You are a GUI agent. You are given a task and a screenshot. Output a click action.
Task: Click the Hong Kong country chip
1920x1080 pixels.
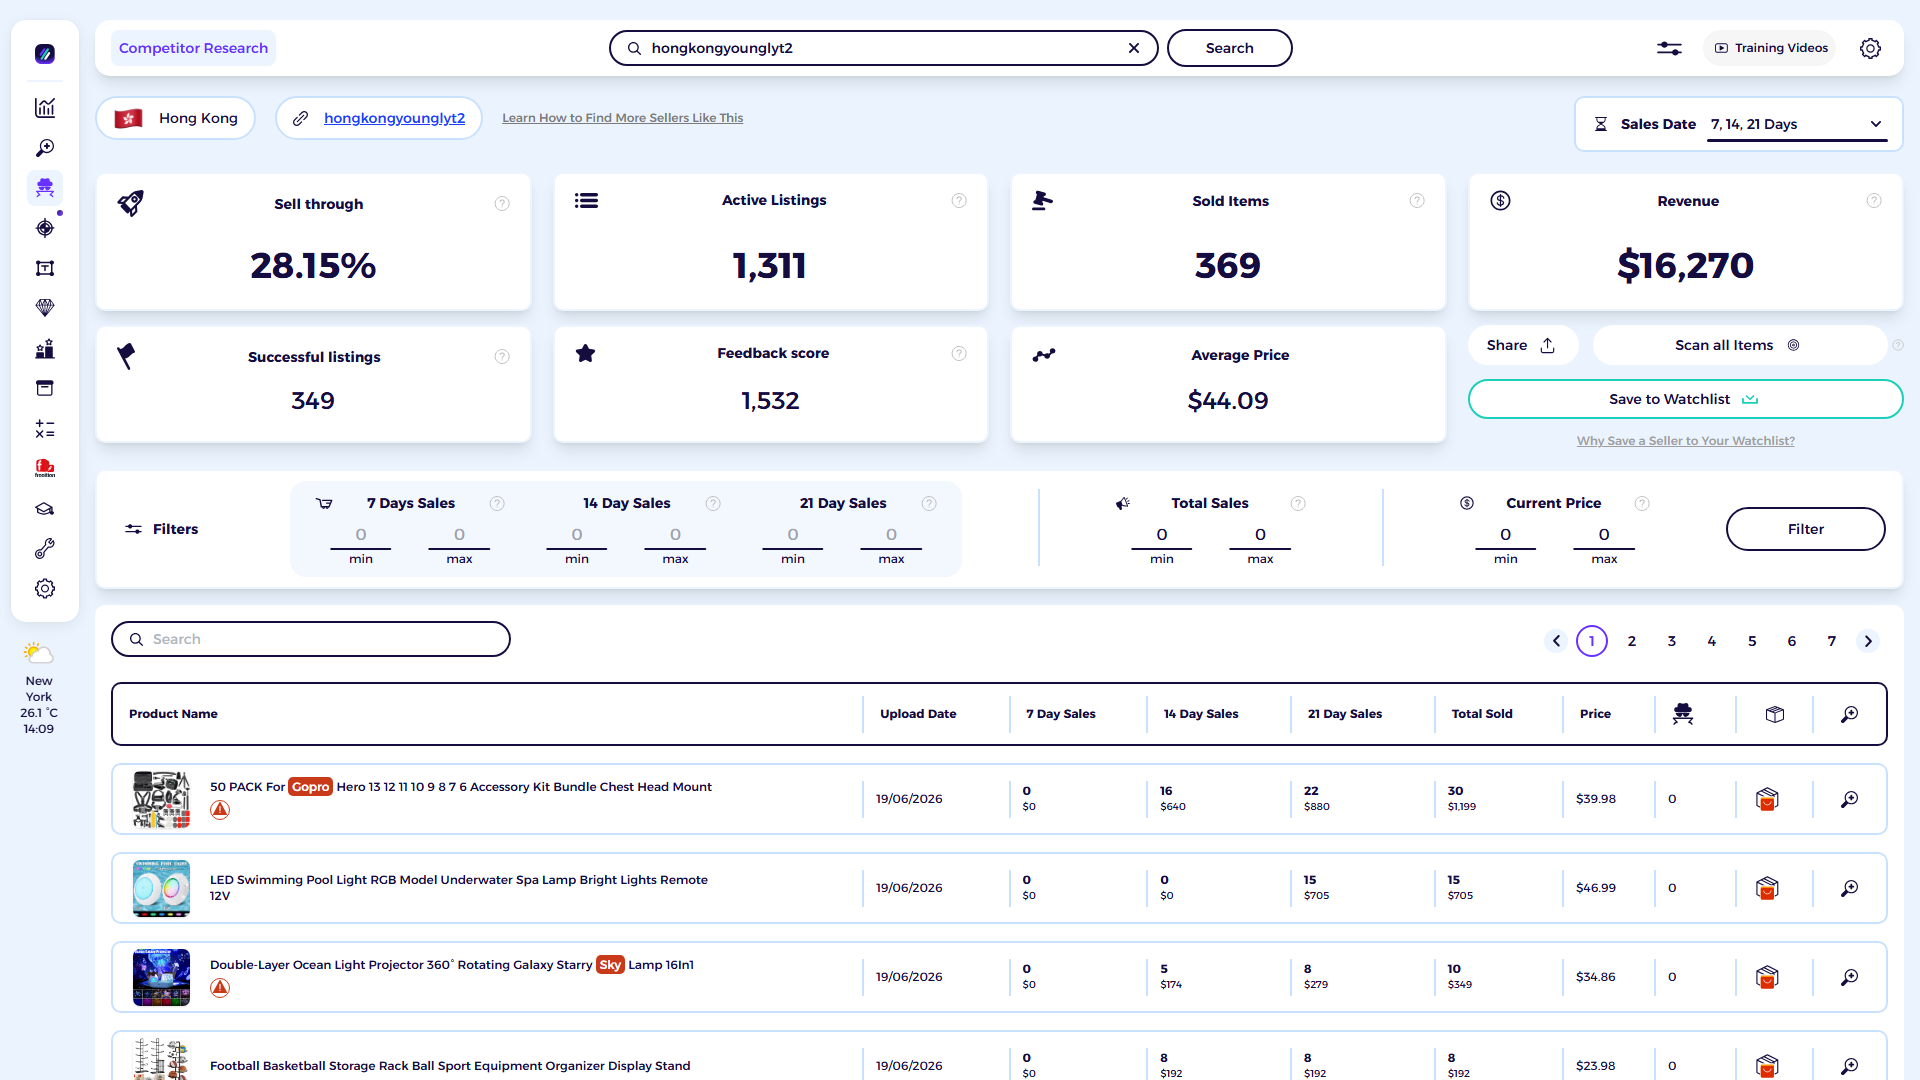[x=176, y=118]
